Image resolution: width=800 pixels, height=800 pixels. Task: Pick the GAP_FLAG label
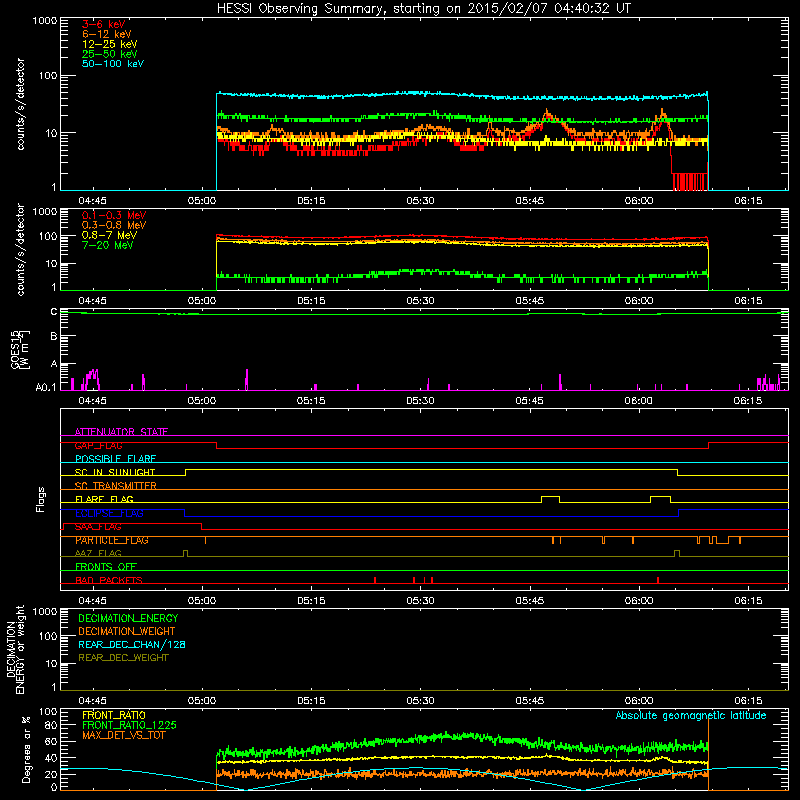tap(98, 445)
